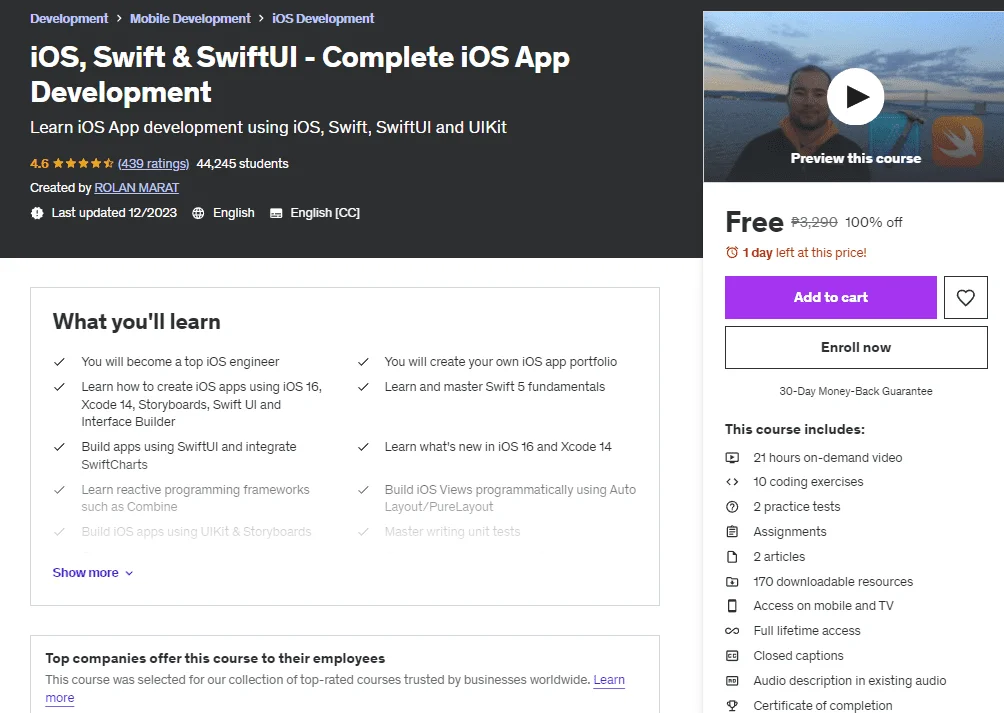Screen dimensions: 1004x713
Task: Click Build iOS Views programmatically item
Action: [510, 498]
